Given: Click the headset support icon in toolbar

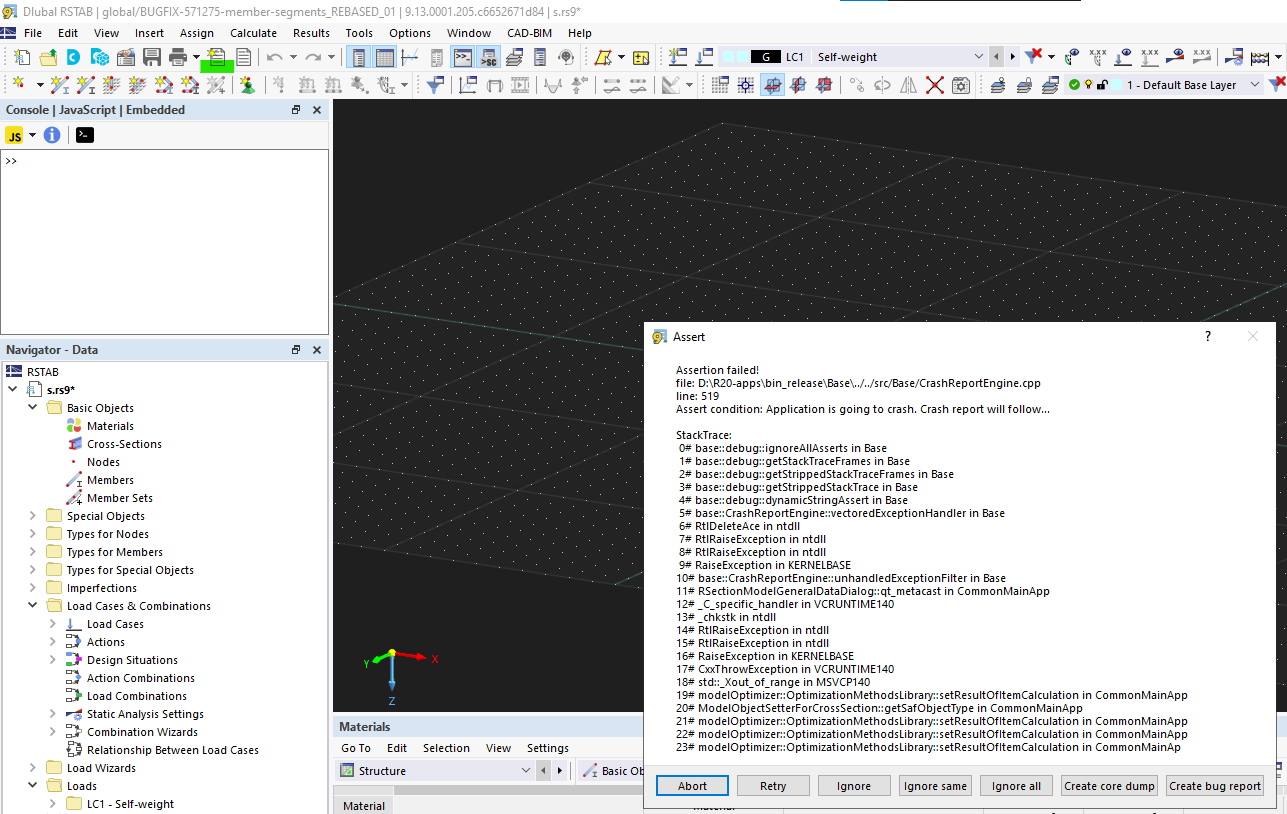Looking at the screenshot, I should 566,57.
